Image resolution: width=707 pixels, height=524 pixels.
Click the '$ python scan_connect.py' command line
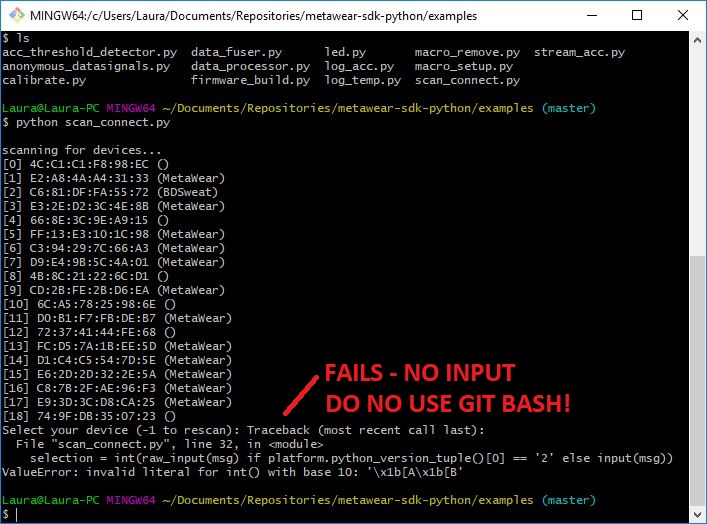point(86,122)
